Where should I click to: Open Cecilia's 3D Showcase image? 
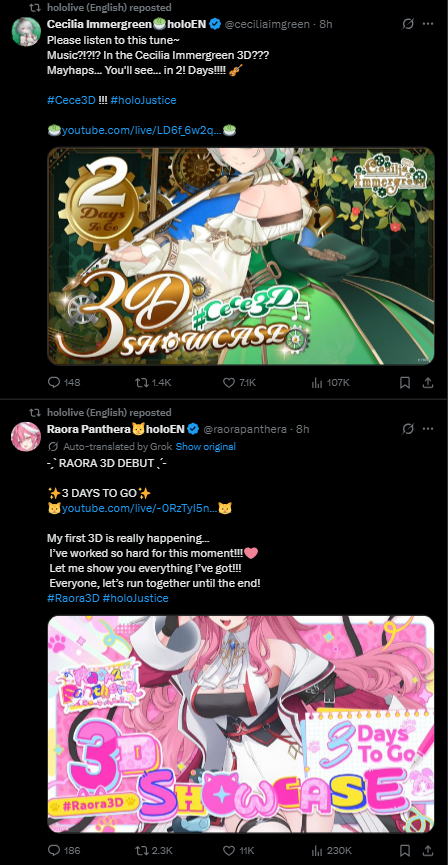point(241,256)
